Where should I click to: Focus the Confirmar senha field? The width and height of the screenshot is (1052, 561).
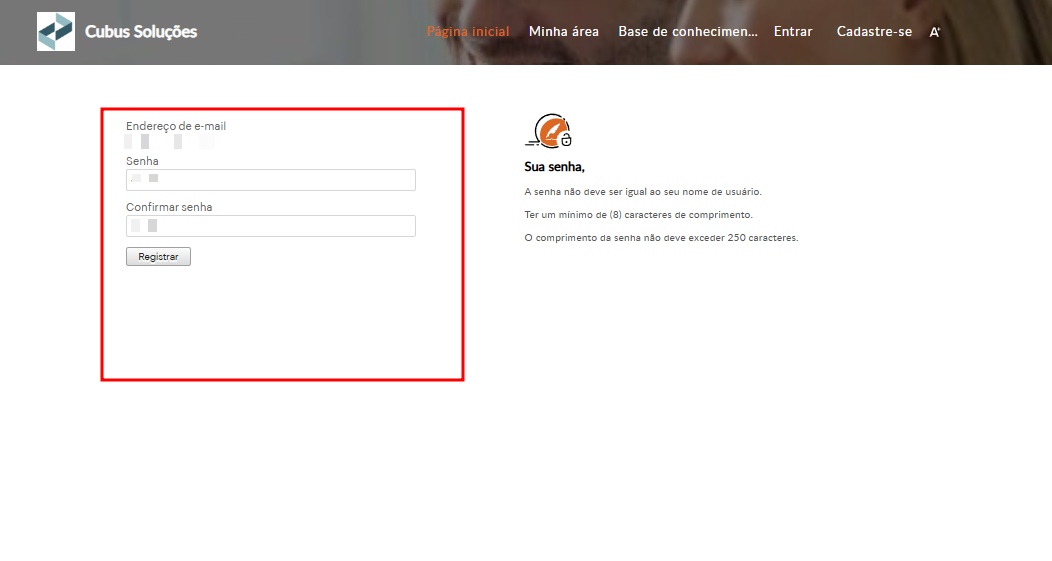pos(271,226)
